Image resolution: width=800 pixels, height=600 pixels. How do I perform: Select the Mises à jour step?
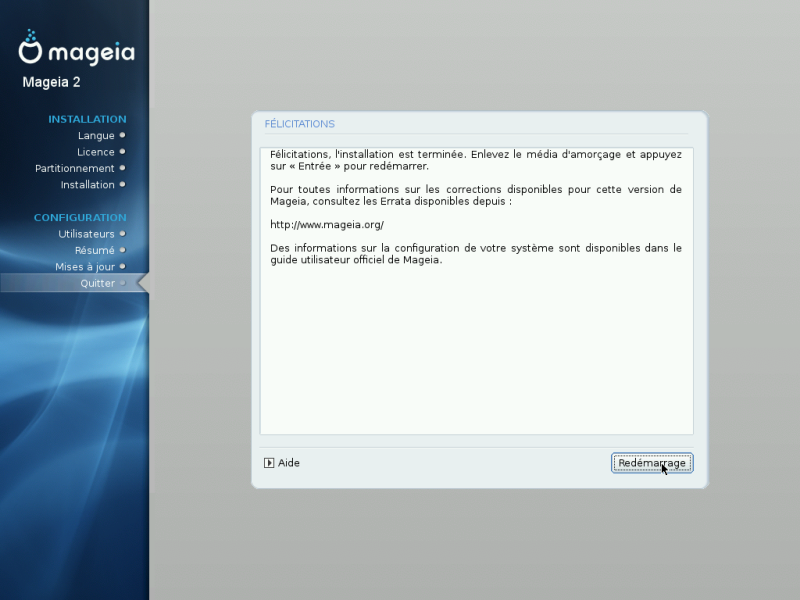click(85, 267)
